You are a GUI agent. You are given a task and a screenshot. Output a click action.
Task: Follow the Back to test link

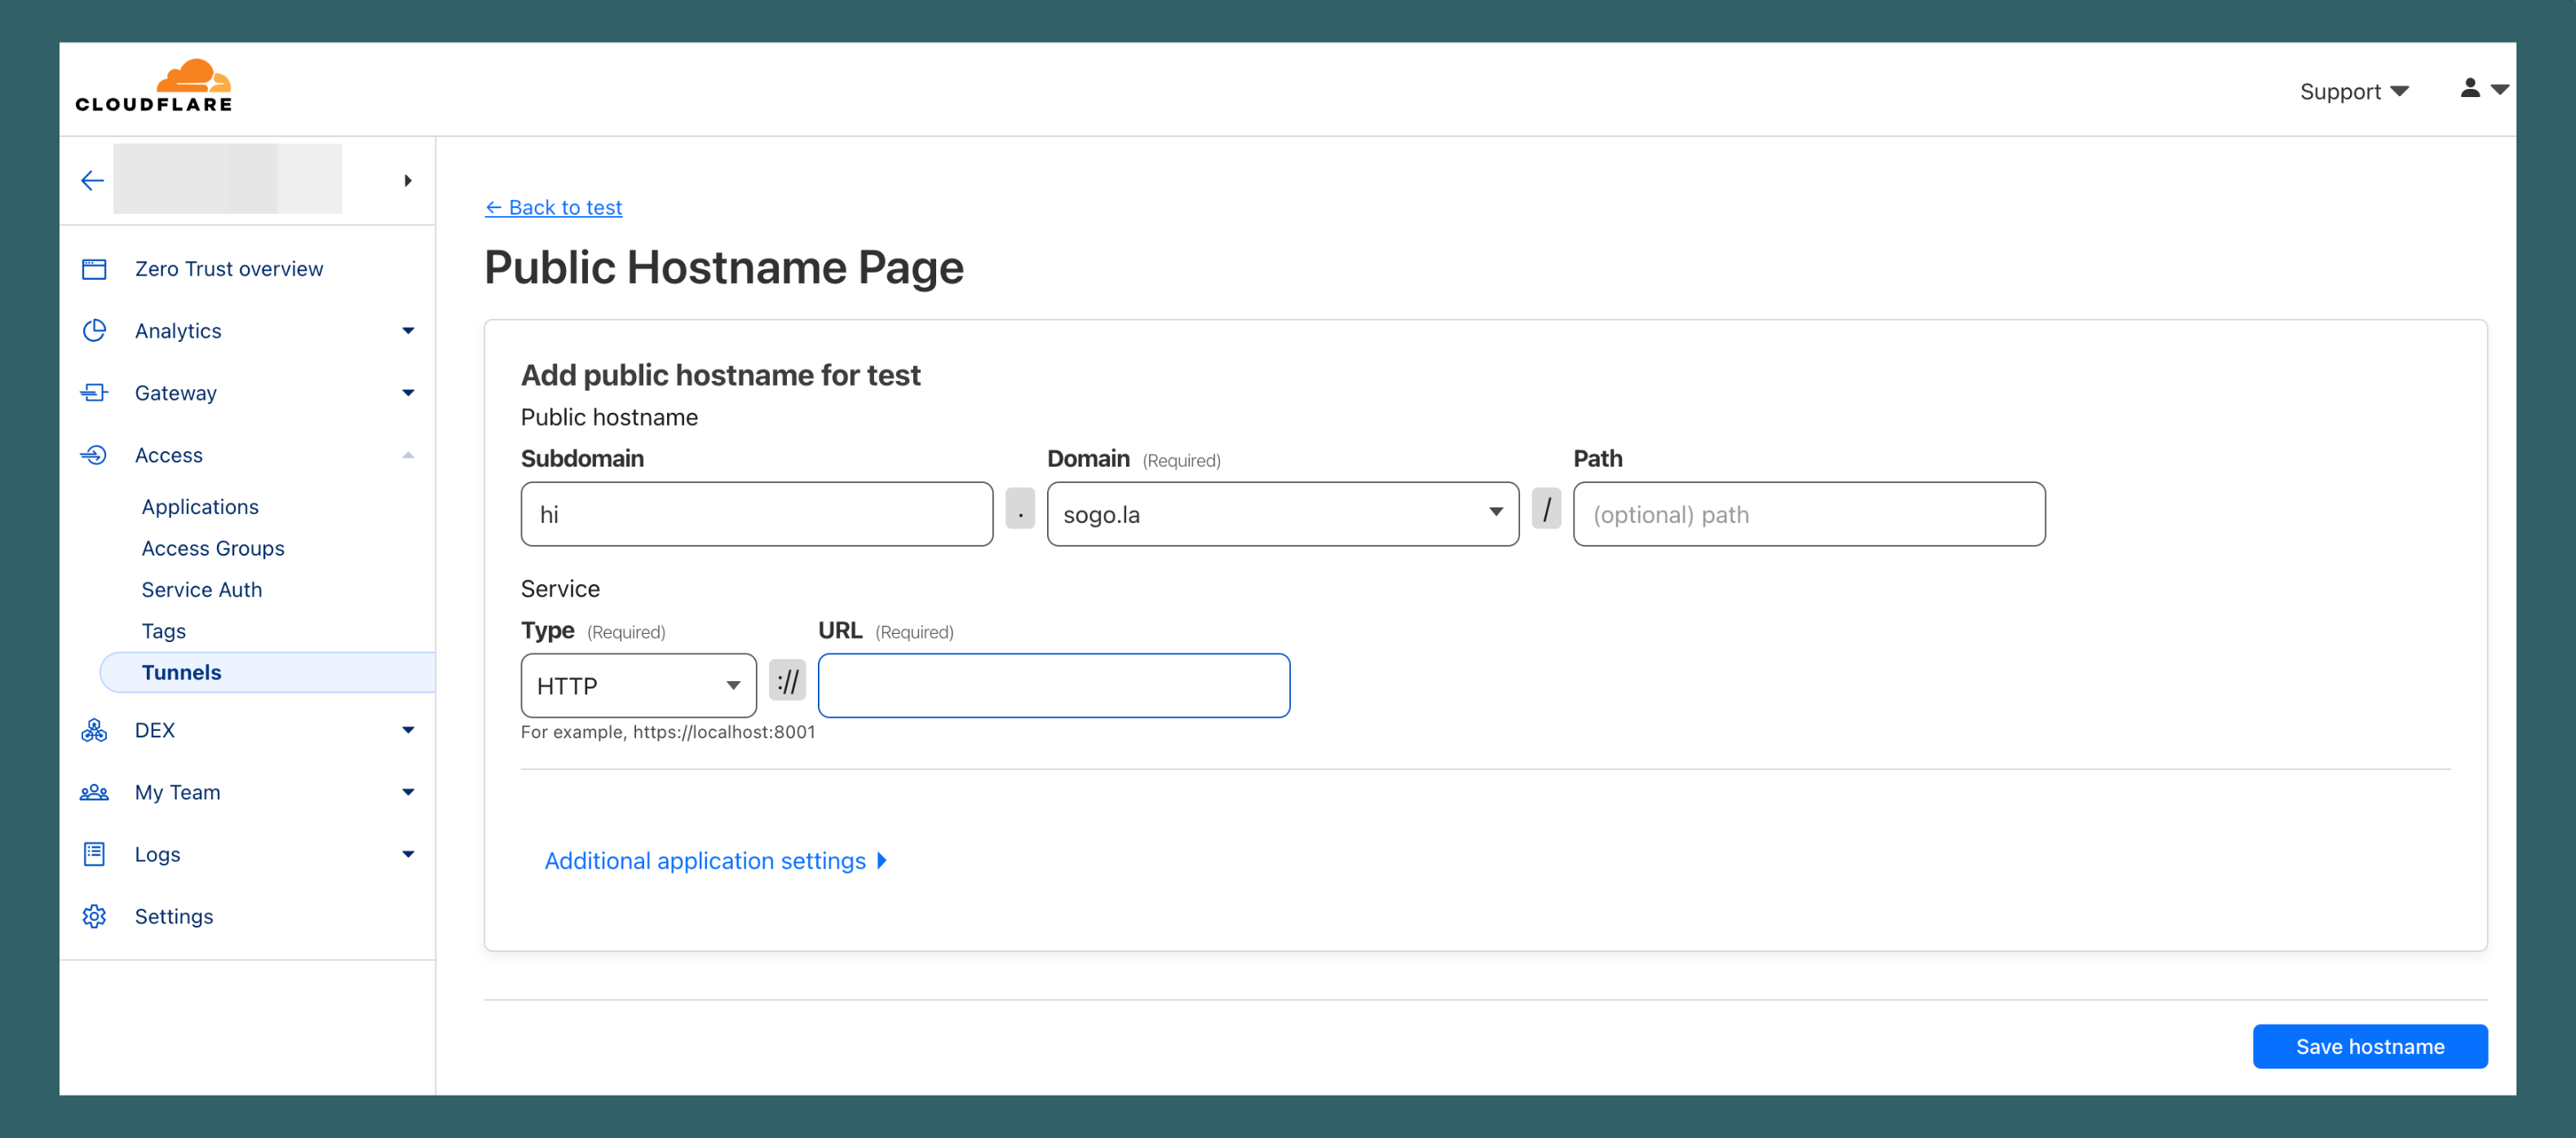(554, 207)
